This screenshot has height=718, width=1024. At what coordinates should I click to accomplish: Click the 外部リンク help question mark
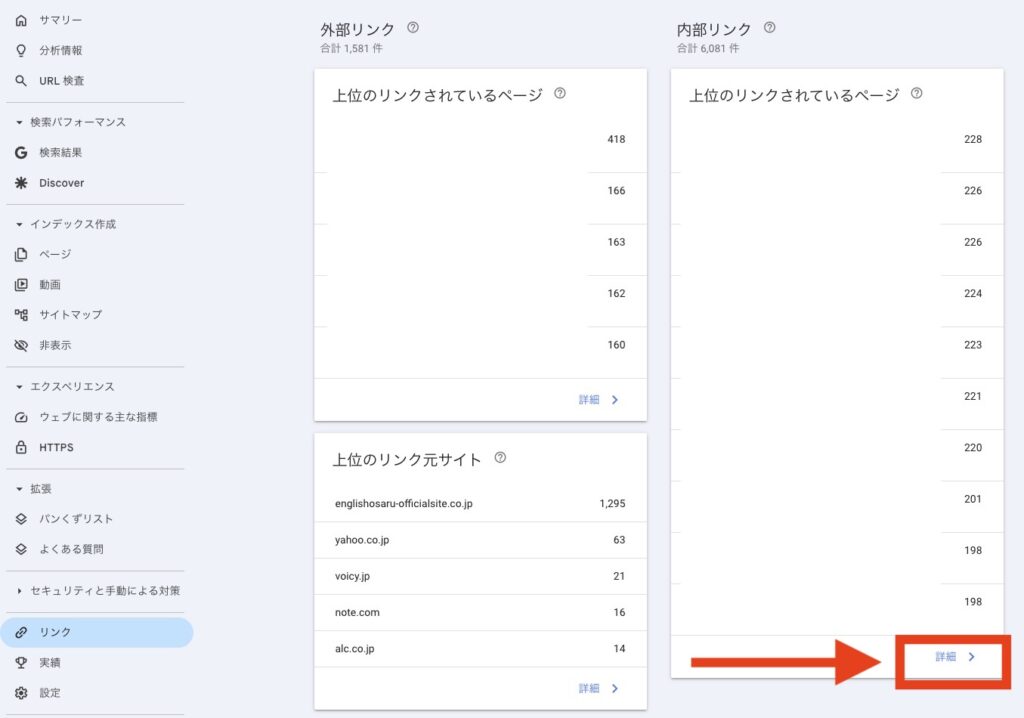(x=413, y=28)
